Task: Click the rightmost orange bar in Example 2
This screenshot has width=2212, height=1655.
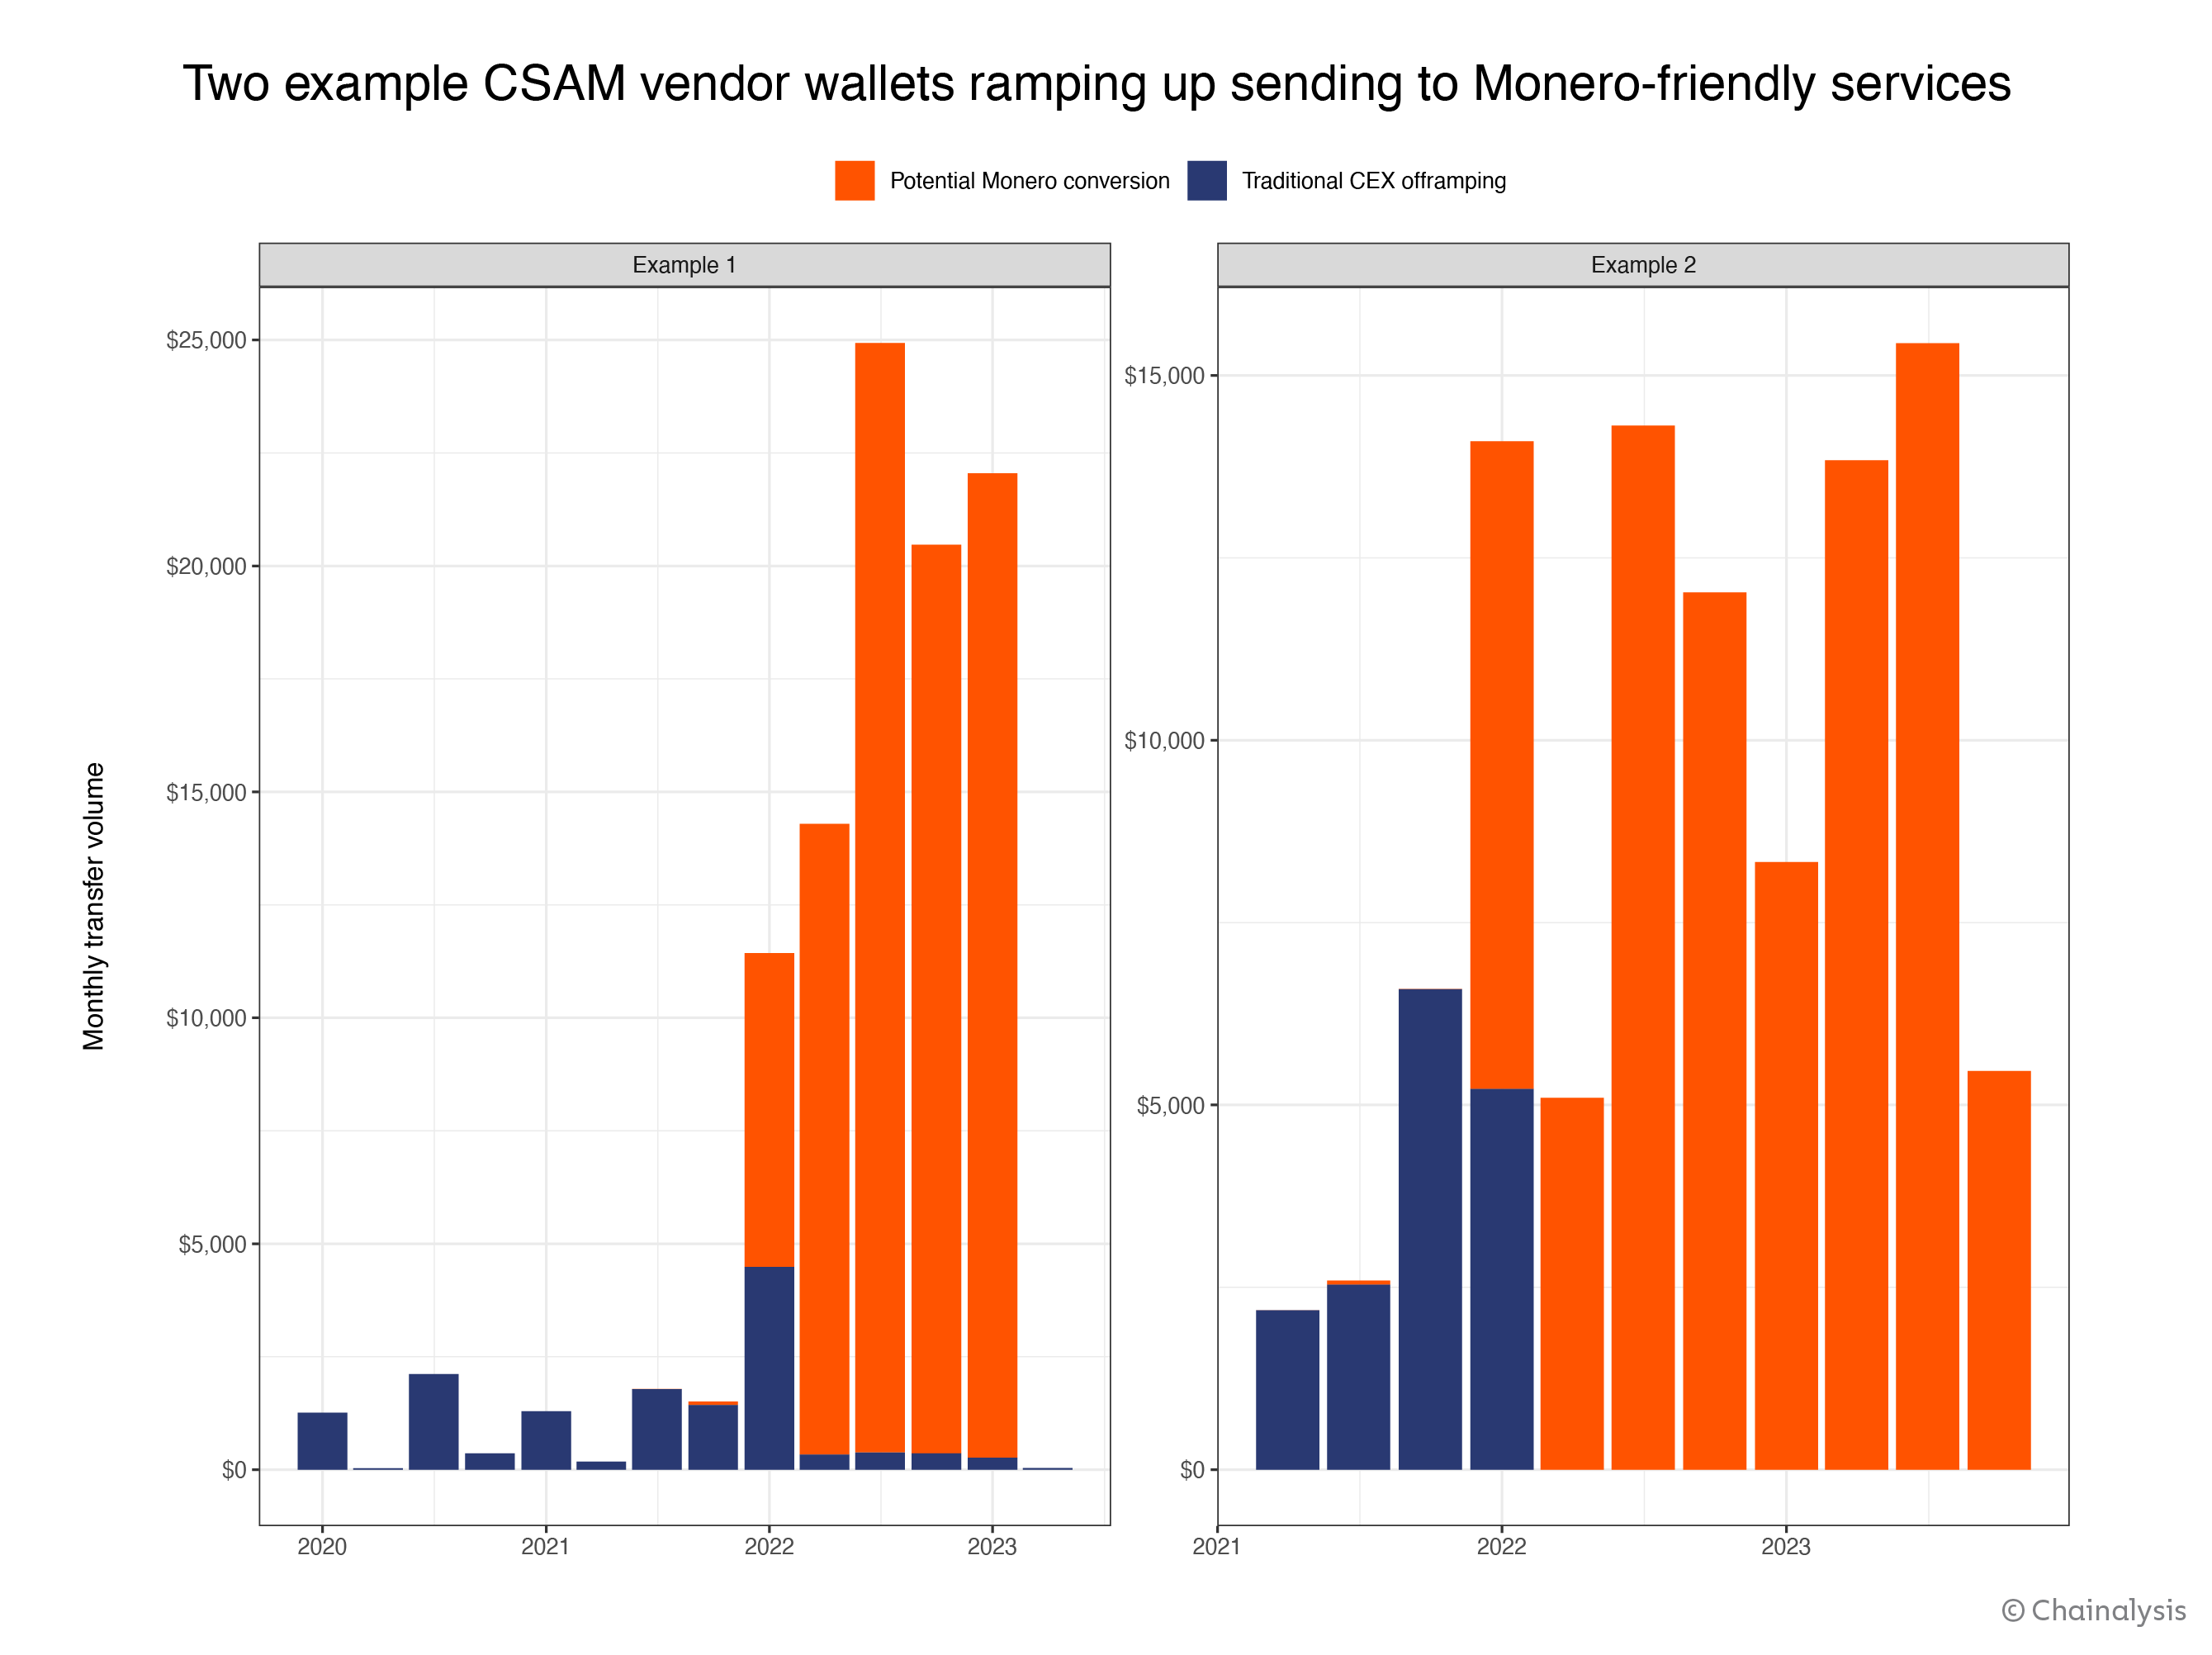Action: click(x=1998, y=1270)
